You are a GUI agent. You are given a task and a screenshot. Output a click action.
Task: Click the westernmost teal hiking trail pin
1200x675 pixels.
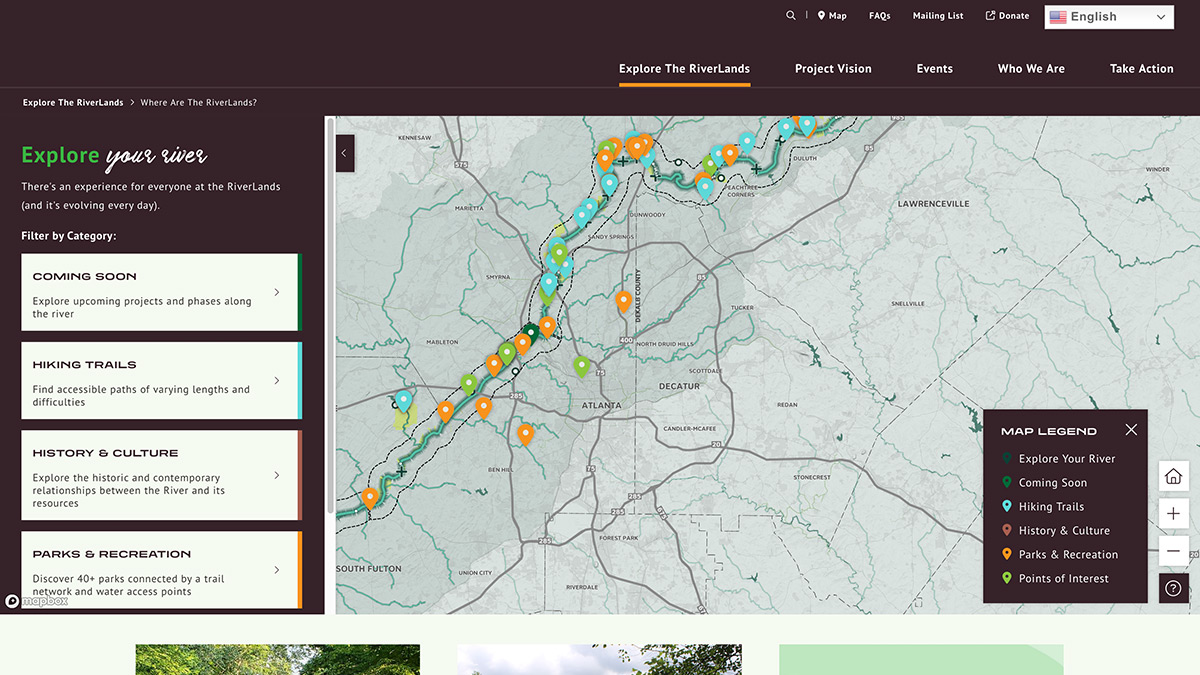pyautogui.click(x=404, y=400)
